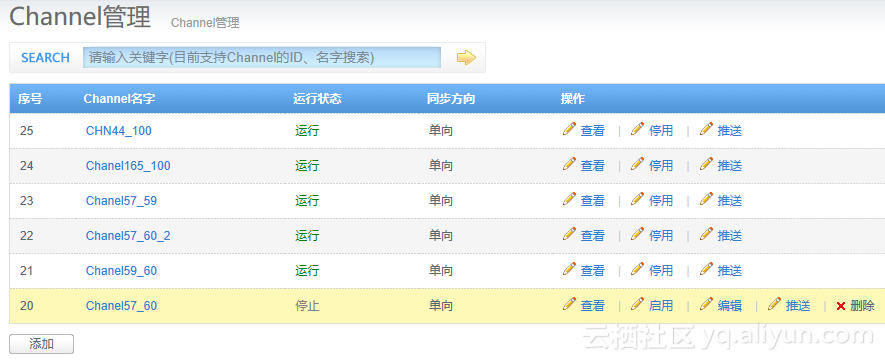Click 查看 link for CHN44_100
The width and height of the screenshot is (885, 361).
pos(593,131)
